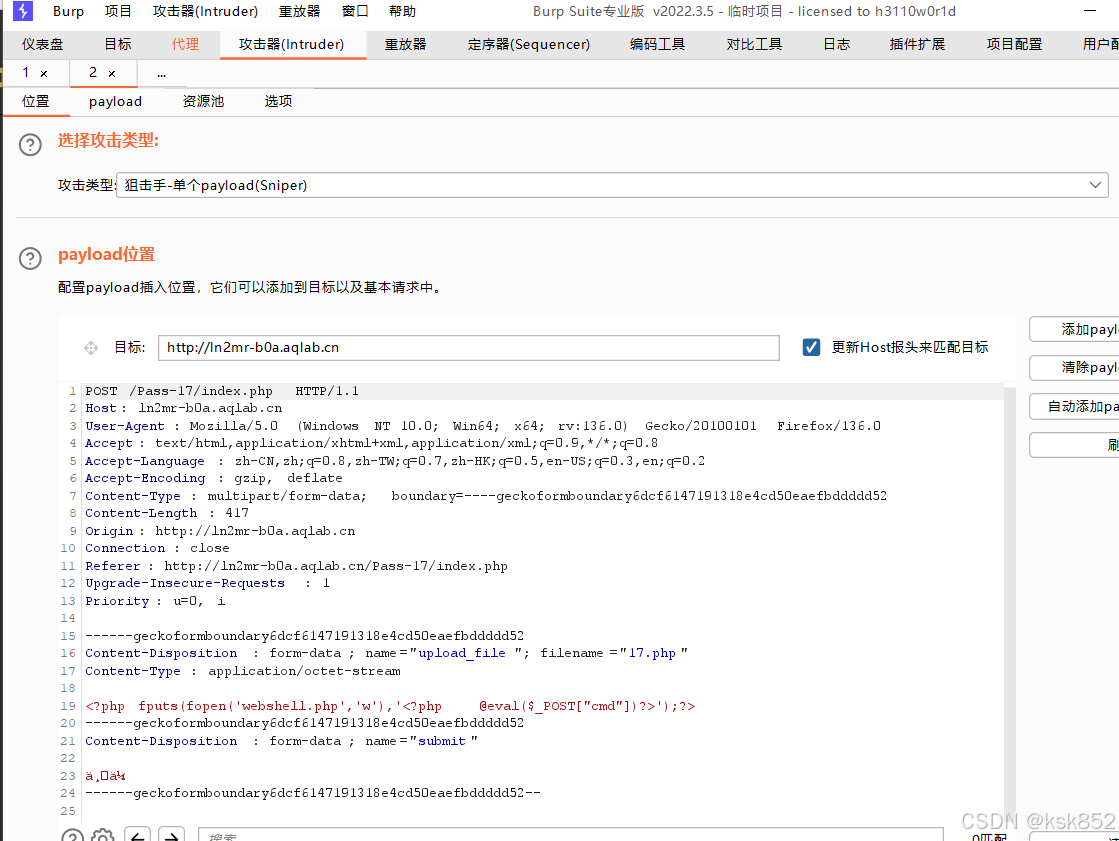Image resolution: width=1119 pixels, height=841 pixels.
Task: Select Intruder attack tab 1
Action: [x=26, y=73]
